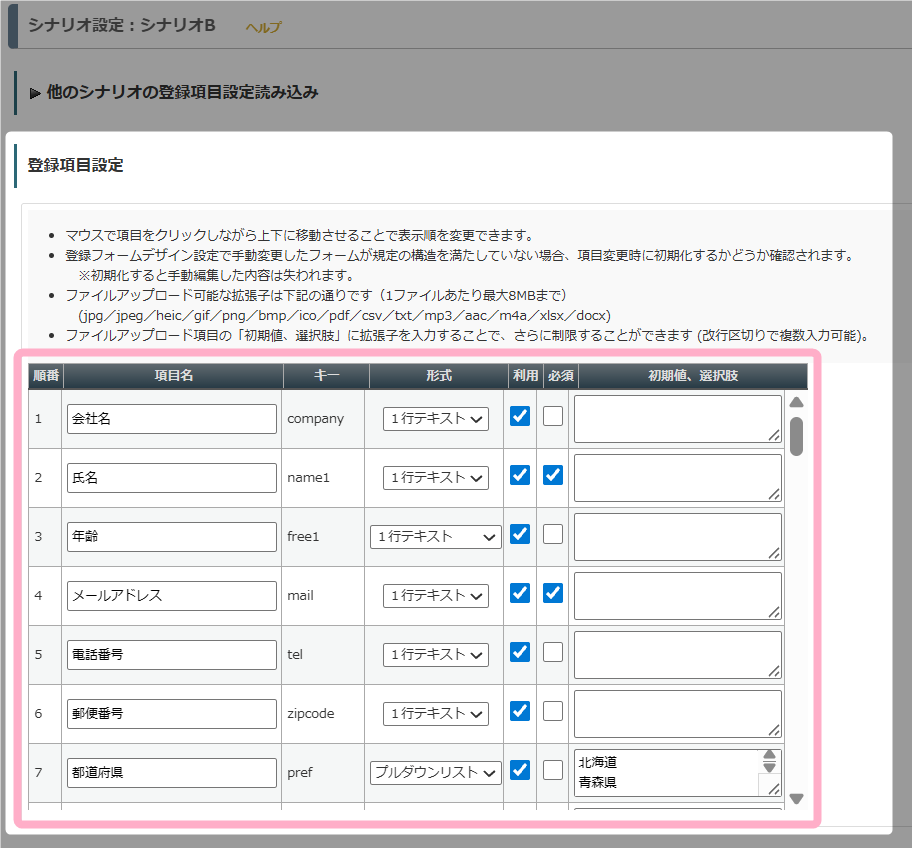Click the scroll up arrow of table
912x848 pixels.
coord(796,402)
